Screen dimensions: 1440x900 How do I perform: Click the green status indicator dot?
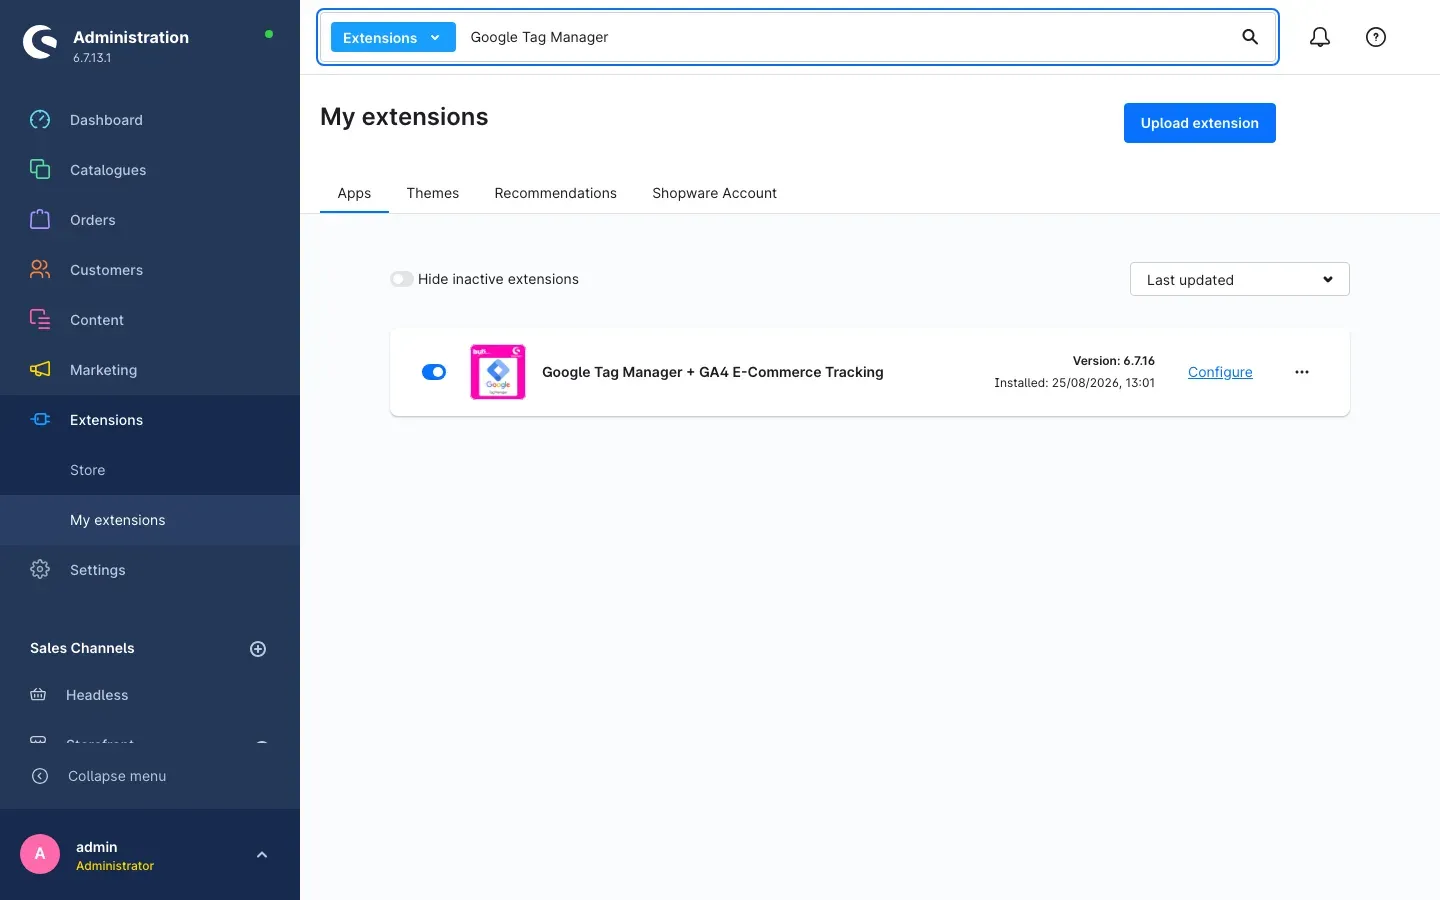[269, 34]
